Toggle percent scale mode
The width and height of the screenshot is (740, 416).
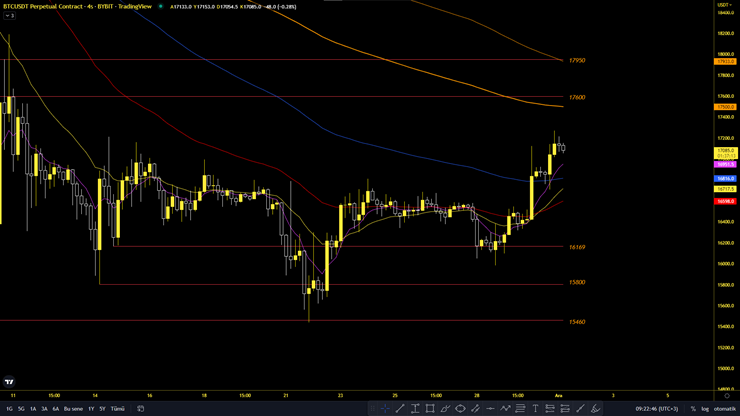coord(693,408)
